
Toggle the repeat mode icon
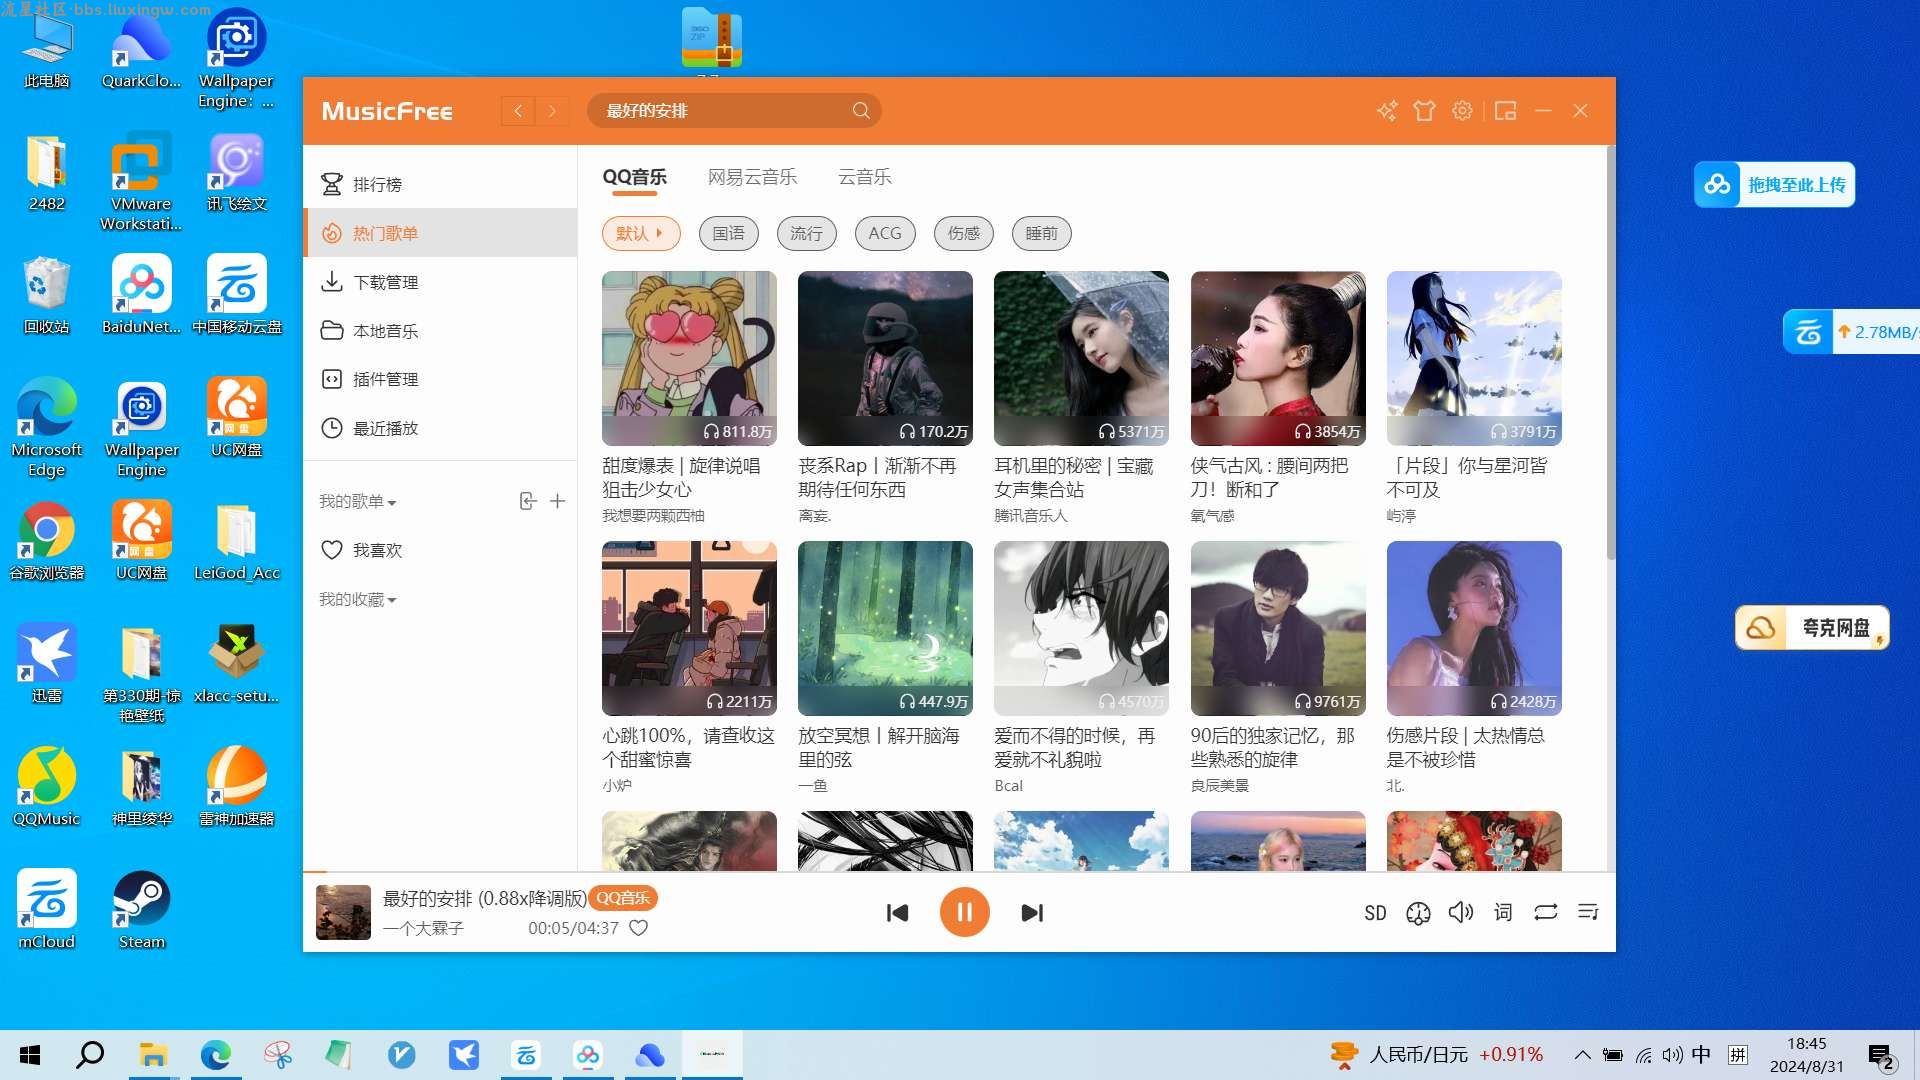(1546, 912)
